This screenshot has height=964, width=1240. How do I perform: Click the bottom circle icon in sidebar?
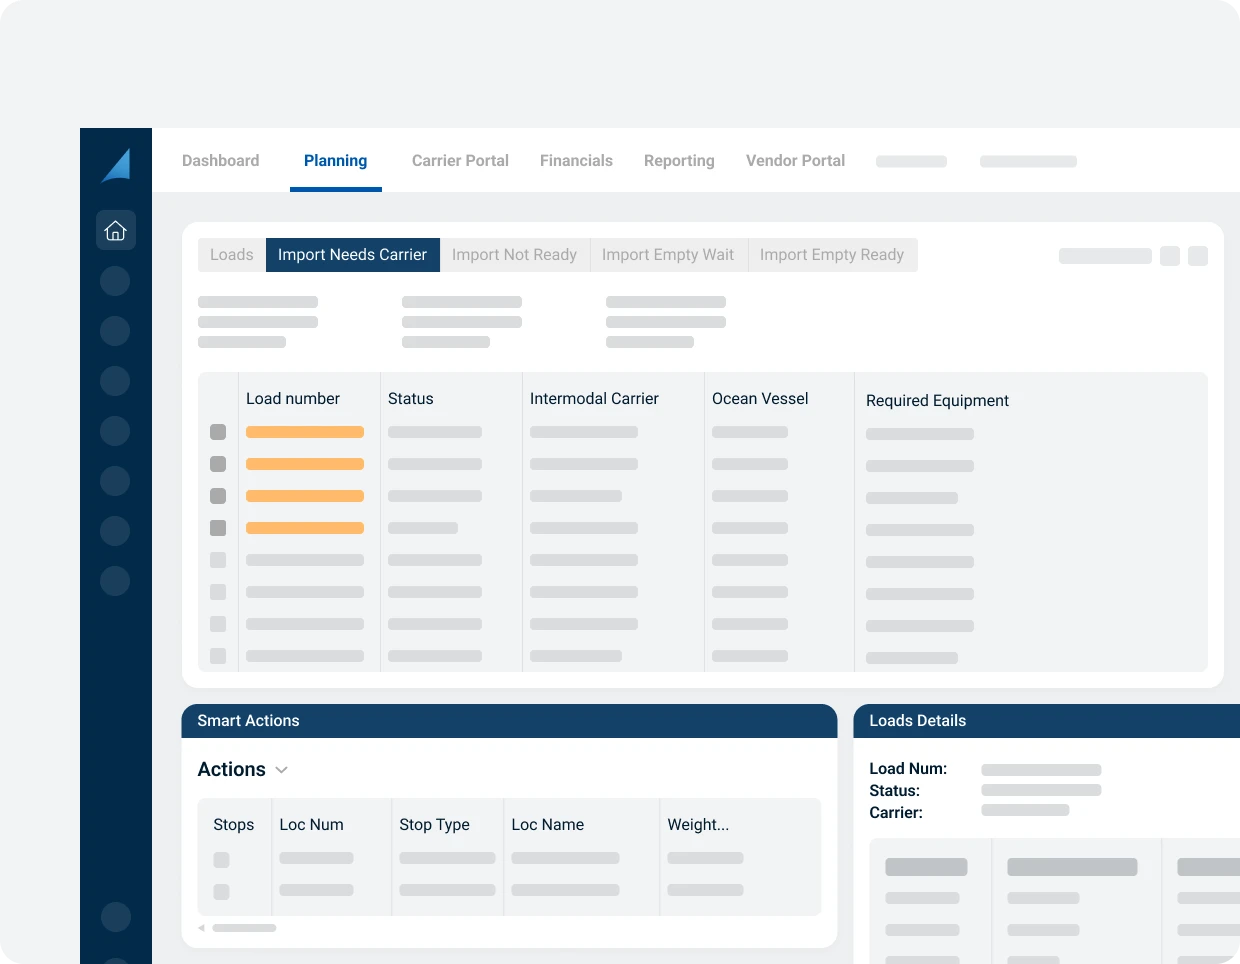pos(116,917)
